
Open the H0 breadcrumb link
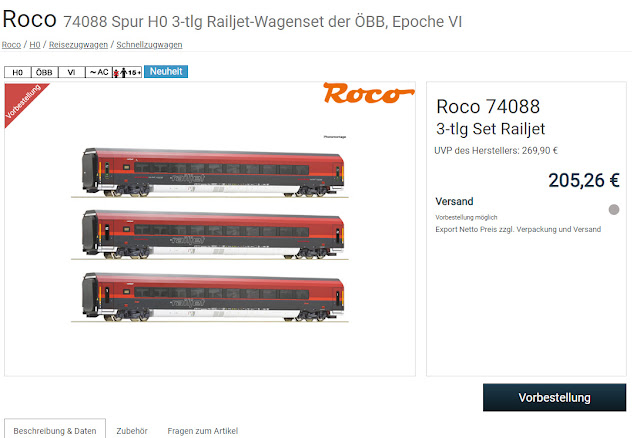[x=35, y=44]
